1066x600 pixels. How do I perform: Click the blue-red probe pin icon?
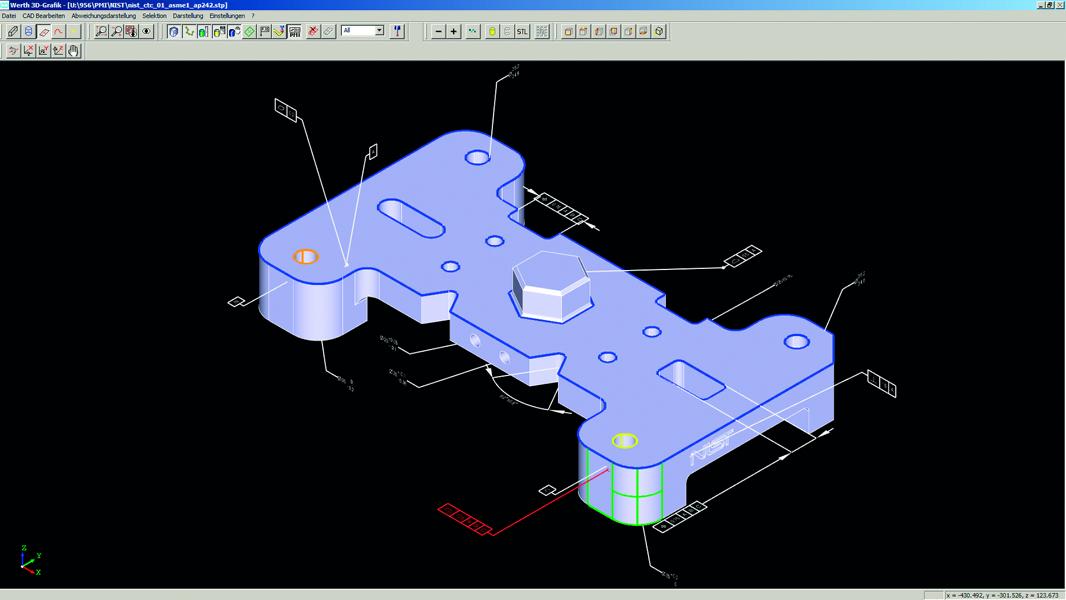pos(398,31)
